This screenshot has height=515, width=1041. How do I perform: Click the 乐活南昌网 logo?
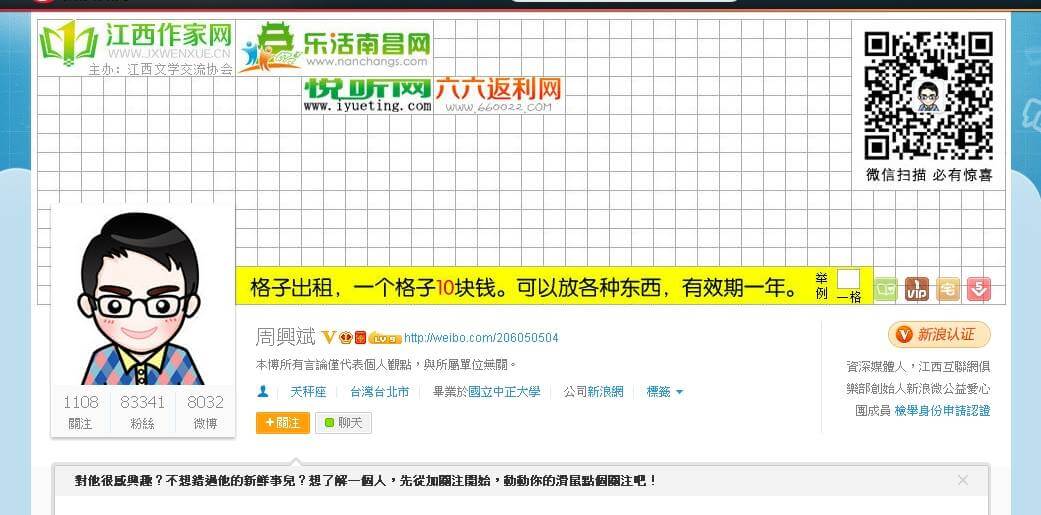click(334, 47)
